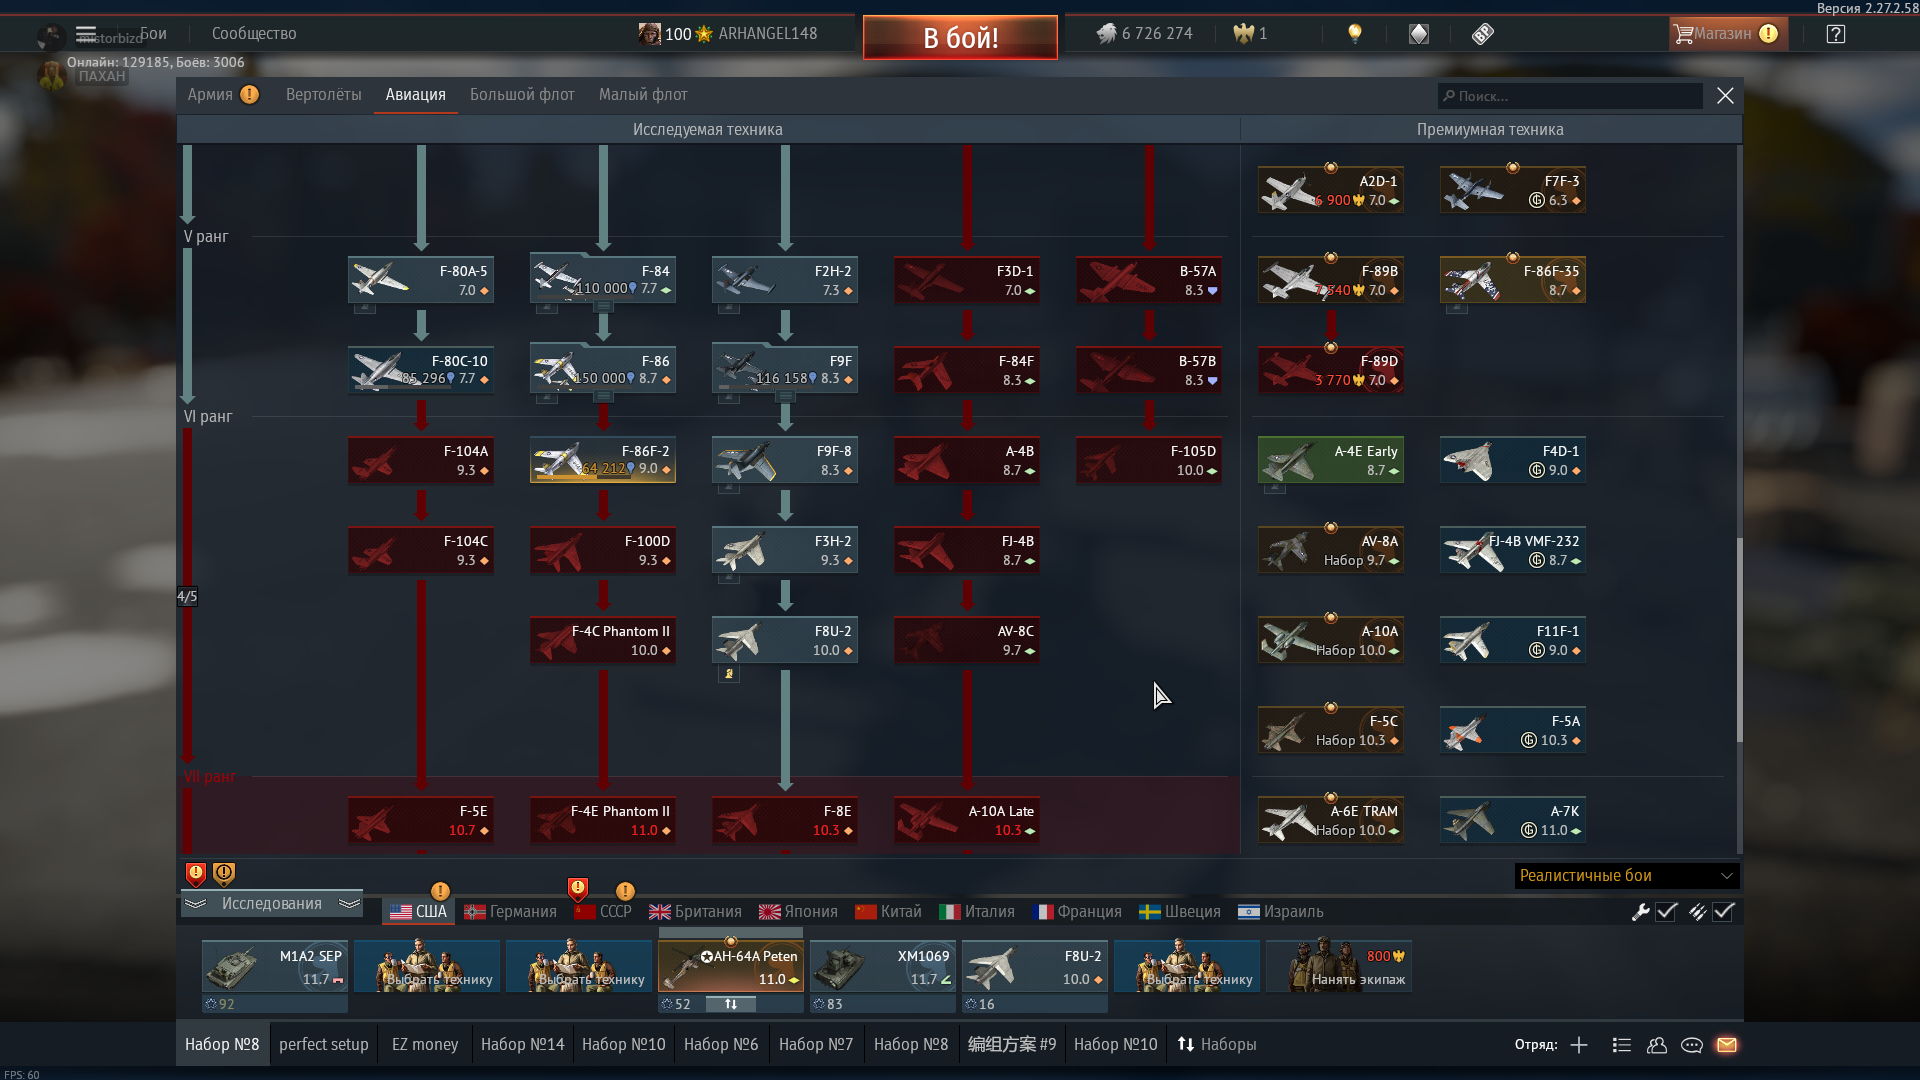The width and height of the screenshot is (1920, 1080).
Task: Open the Сообщество menu
Action: [254, 33]
